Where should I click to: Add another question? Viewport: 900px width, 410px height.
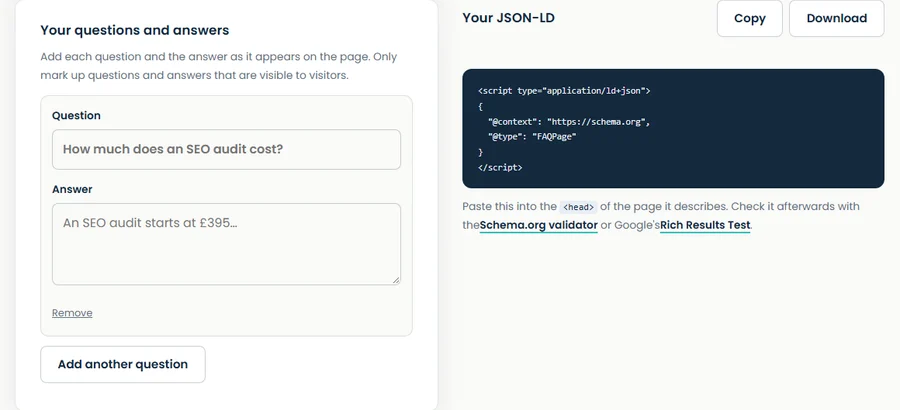pos(123,364)
